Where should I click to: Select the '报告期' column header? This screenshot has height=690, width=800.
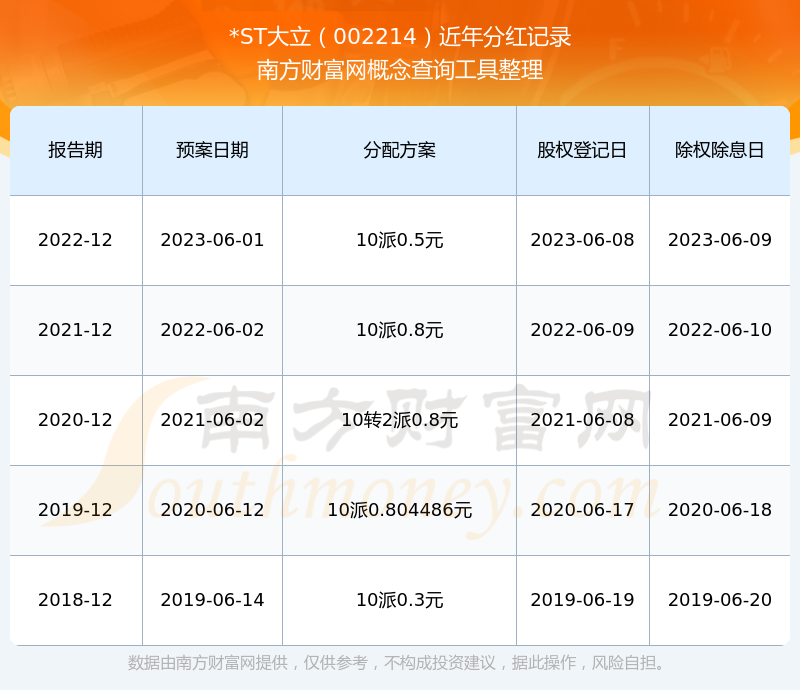[76, 150]
